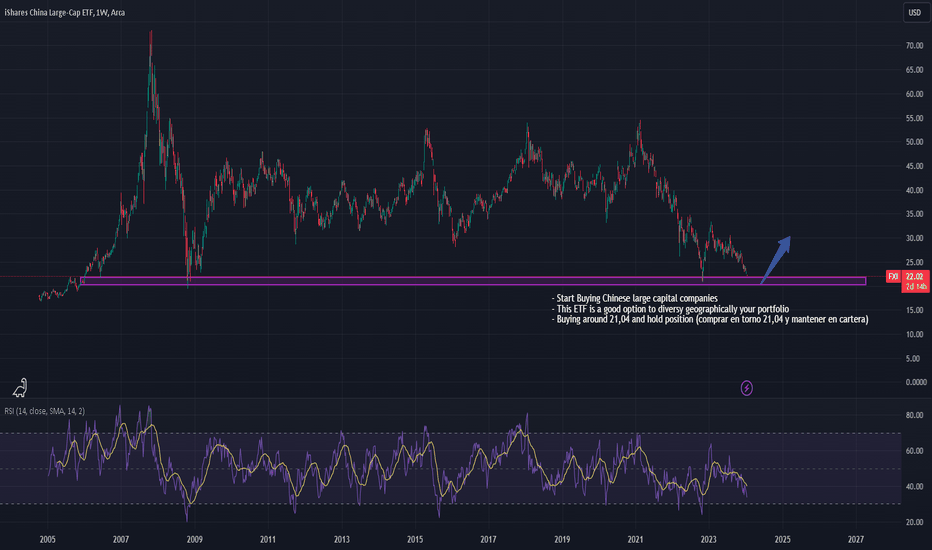Click the 15.00 price scale label

click(x=914, y=310)
